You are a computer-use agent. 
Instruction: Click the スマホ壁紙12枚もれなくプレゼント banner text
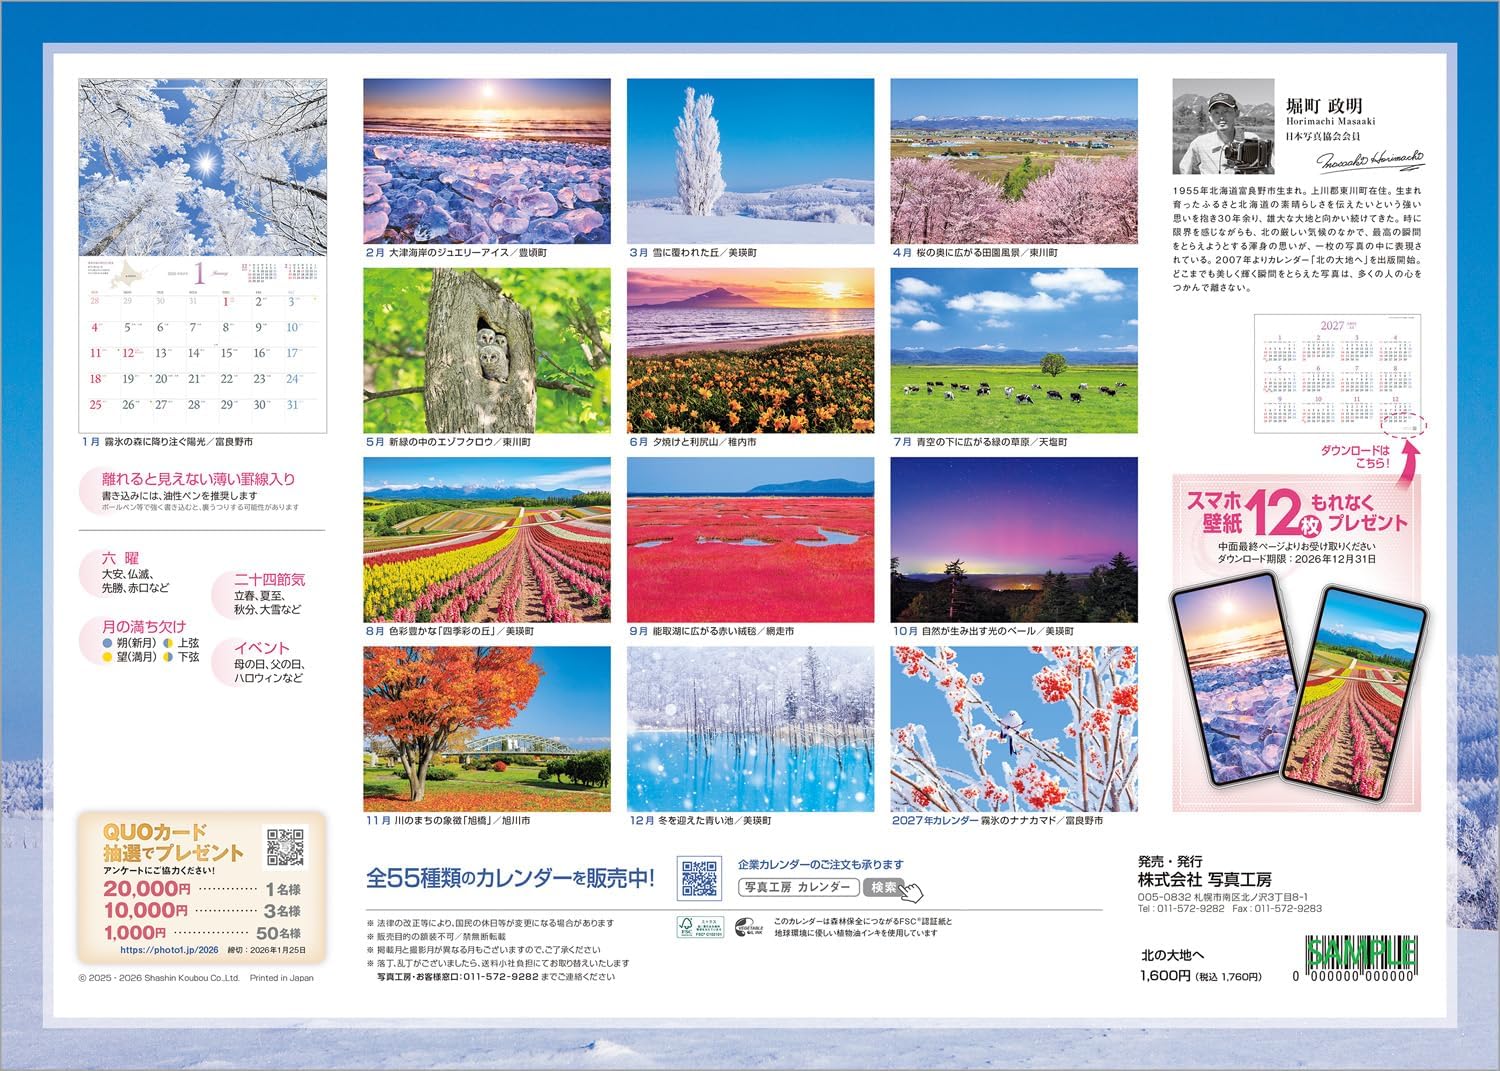tap(1297, 512)
